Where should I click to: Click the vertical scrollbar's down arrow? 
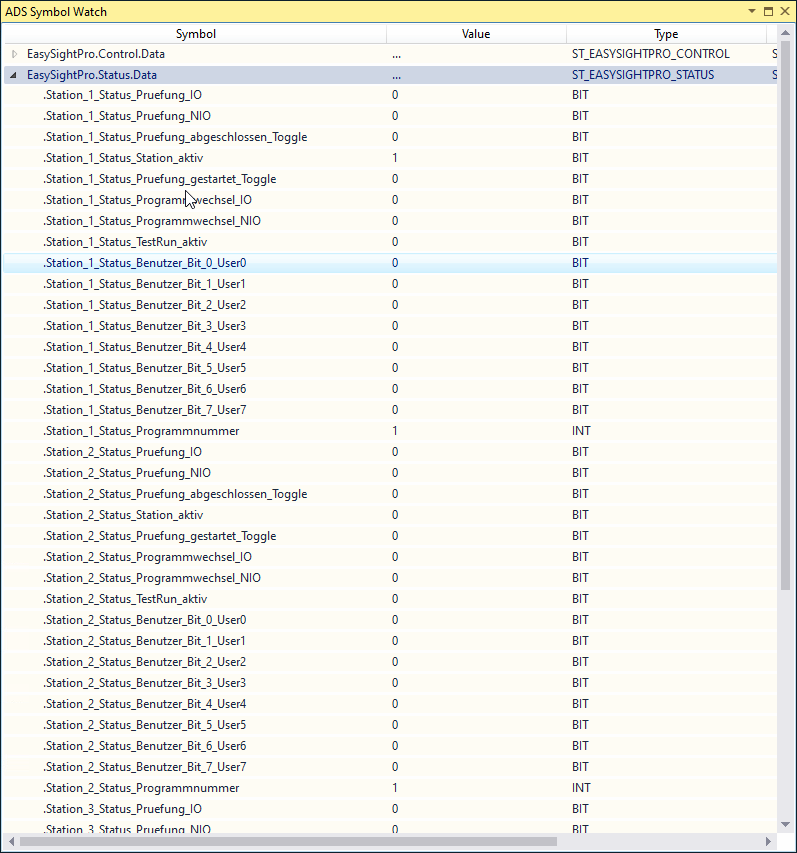point(786,824)
